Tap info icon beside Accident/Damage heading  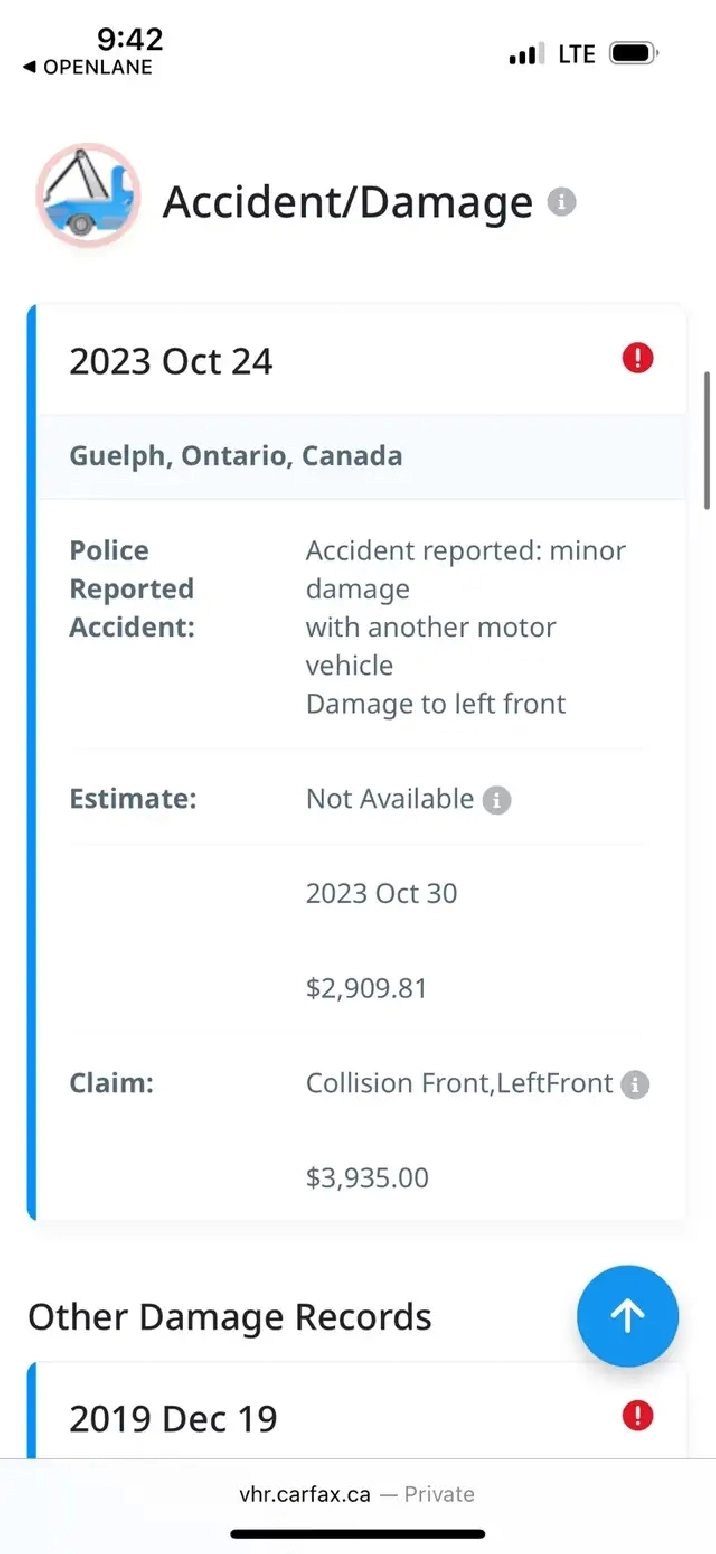pos(562,203)
